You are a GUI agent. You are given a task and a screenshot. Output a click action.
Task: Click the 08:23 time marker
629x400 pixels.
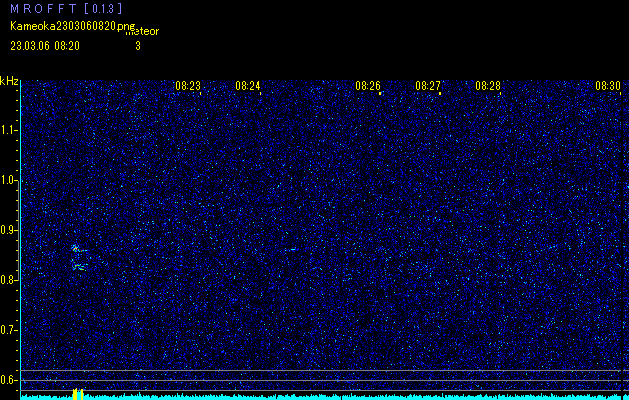coord(188,85)
